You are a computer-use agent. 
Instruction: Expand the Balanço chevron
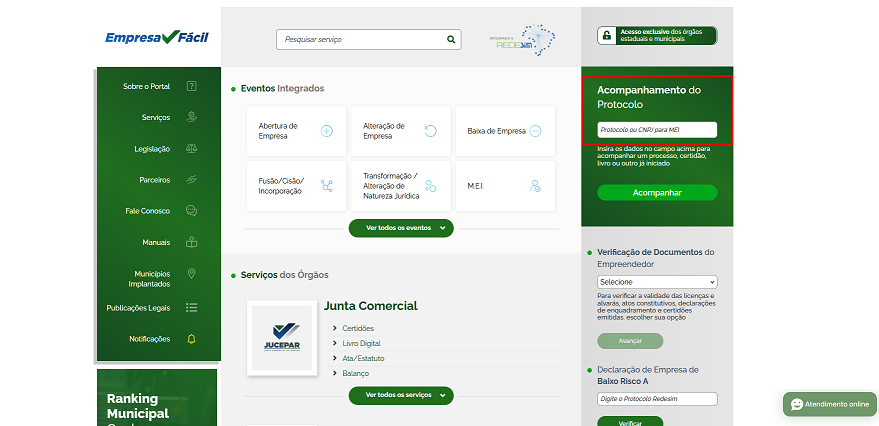click(x=335, y=373)
